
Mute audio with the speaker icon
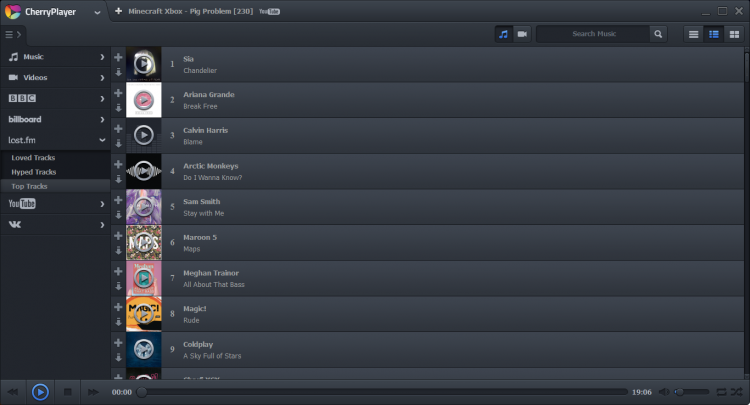664,392
